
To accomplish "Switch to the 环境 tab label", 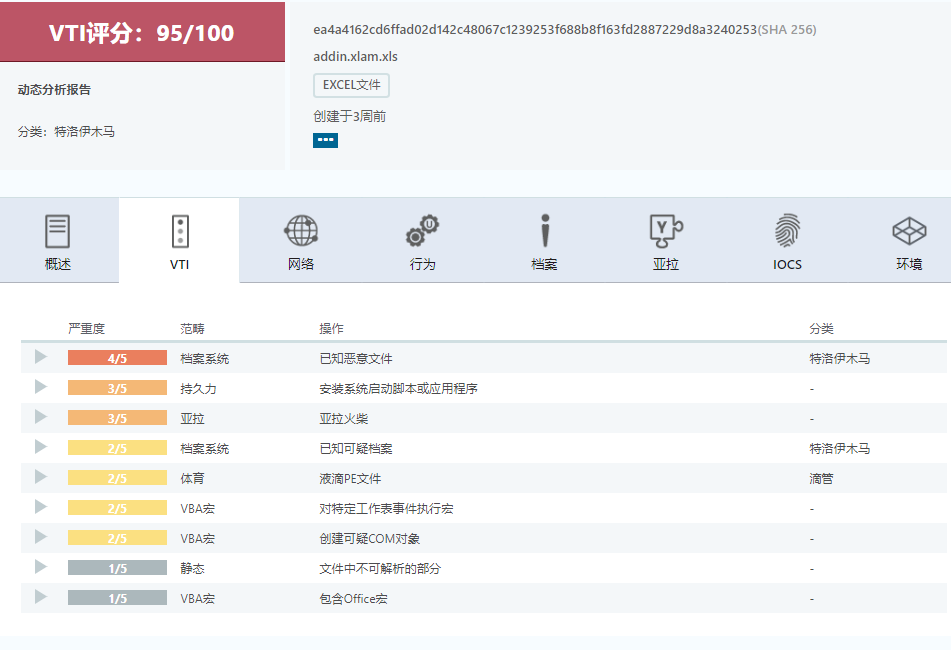I will 909,264.
